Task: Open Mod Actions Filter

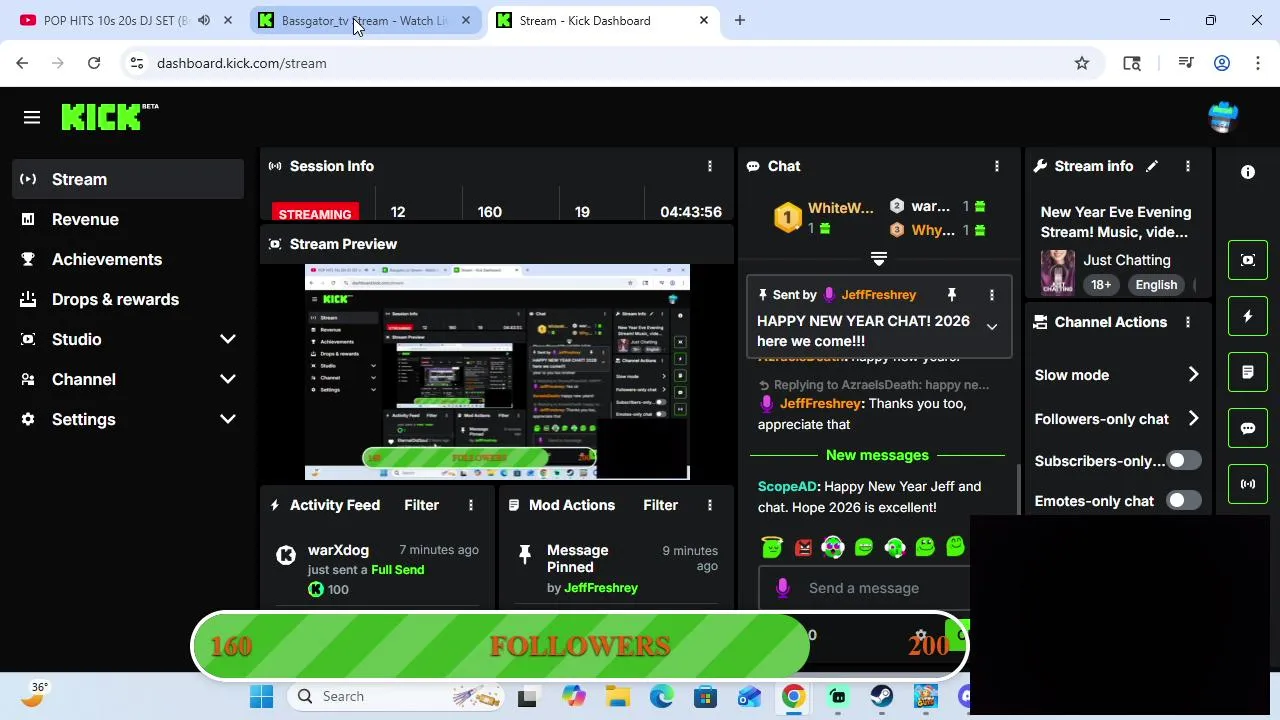Action: pos(660,505)
